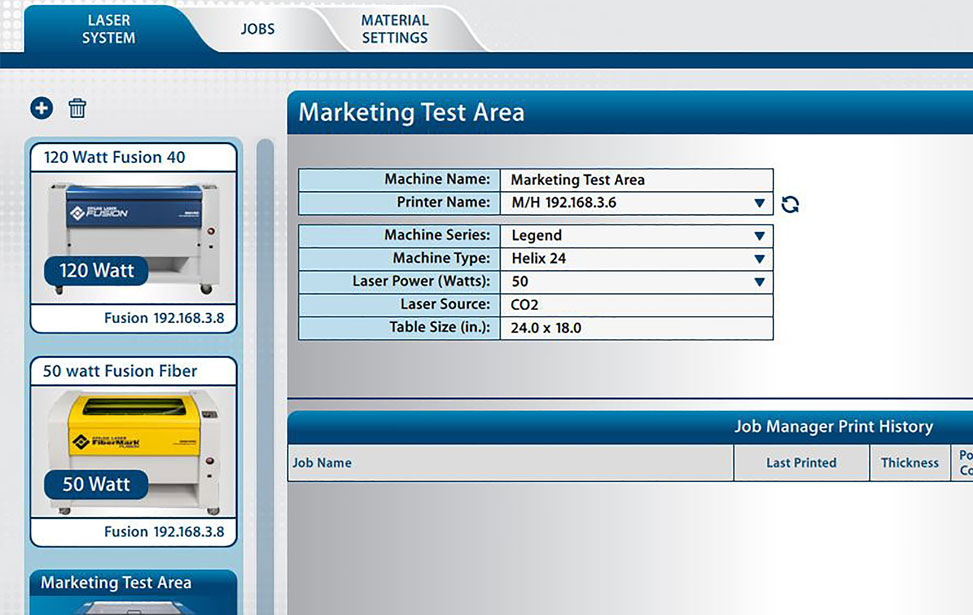This screenshot has height=615, width=973.
Task: Click the Table Size value field
Action: click(x=635, y=328)
